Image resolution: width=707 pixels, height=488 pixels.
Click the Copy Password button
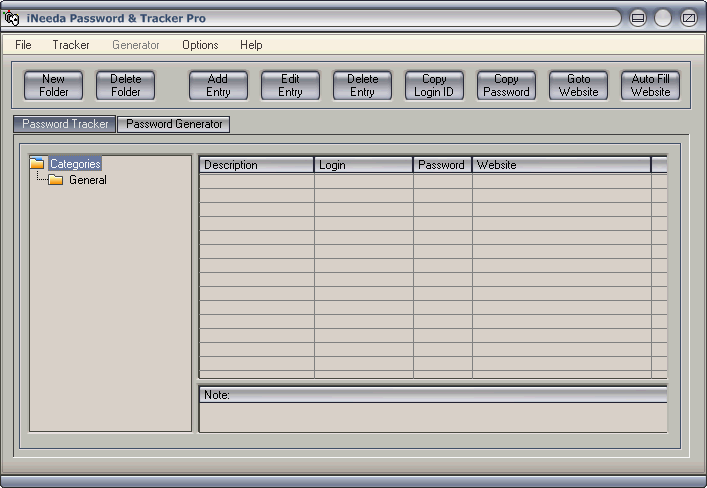(506, 85)
